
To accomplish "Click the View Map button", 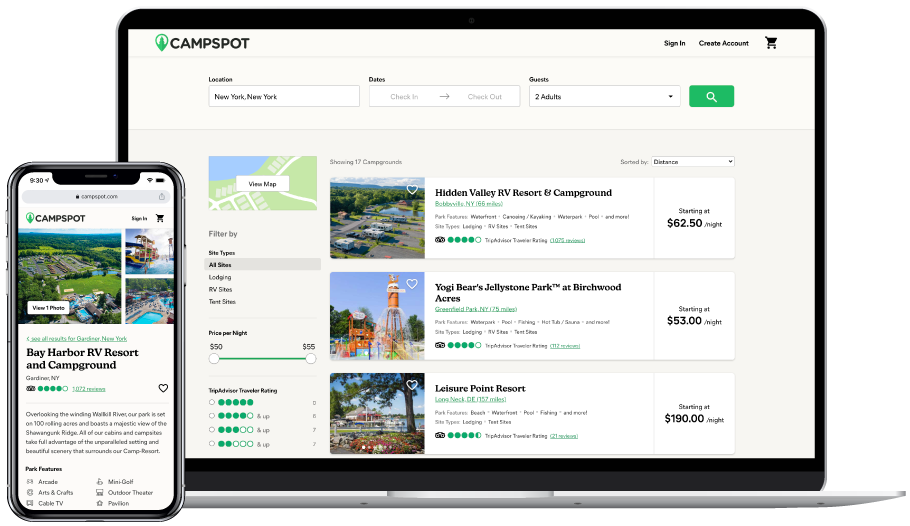I will point(262,184).
